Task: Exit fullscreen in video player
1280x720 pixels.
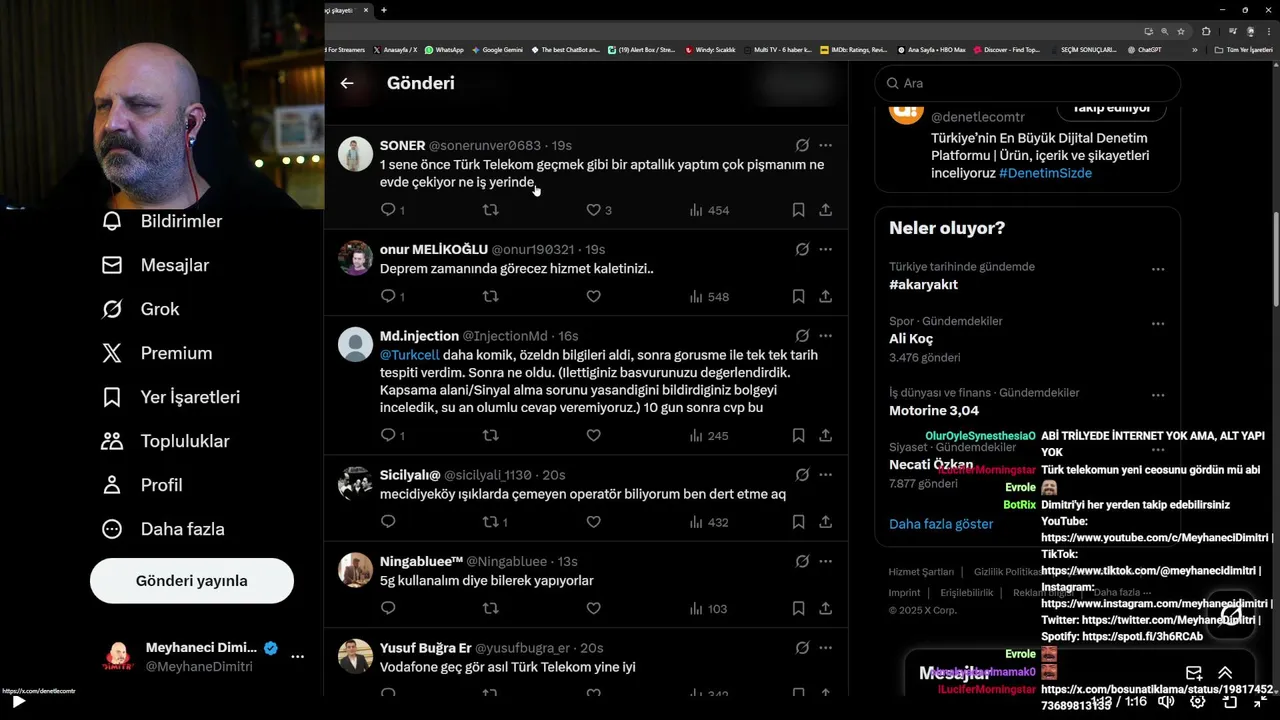Action: pos(1261,702)
